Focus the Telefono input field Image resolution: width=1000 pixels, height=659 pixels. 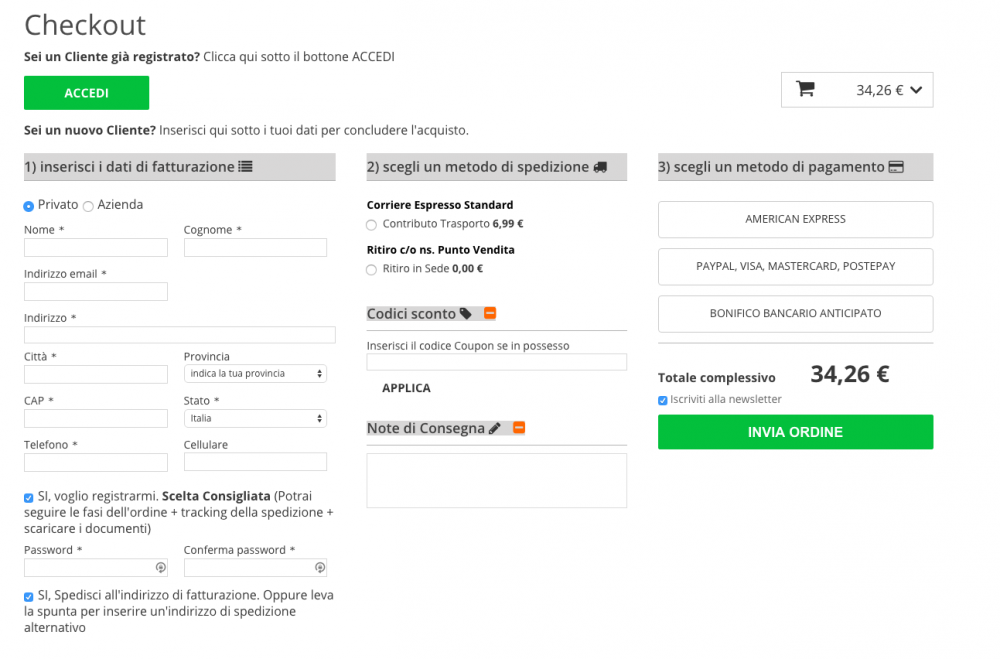[96, 463]
